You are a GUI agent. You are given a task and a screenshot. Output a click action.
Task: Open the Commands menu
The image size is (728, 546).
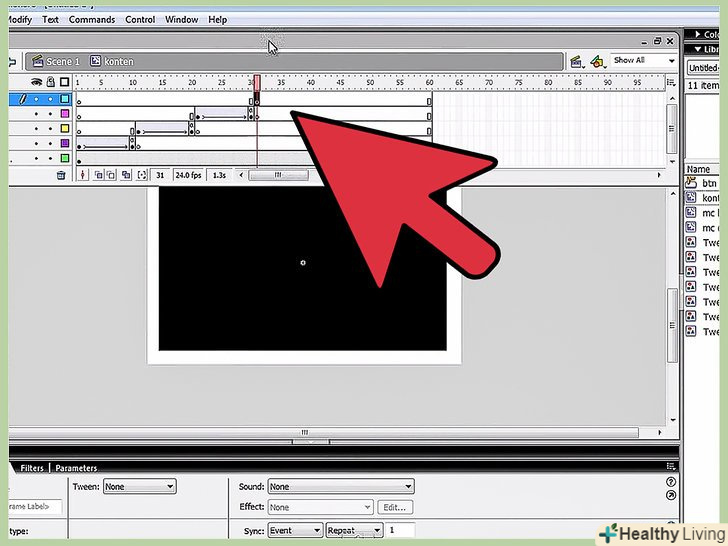[x=92, y=20]
